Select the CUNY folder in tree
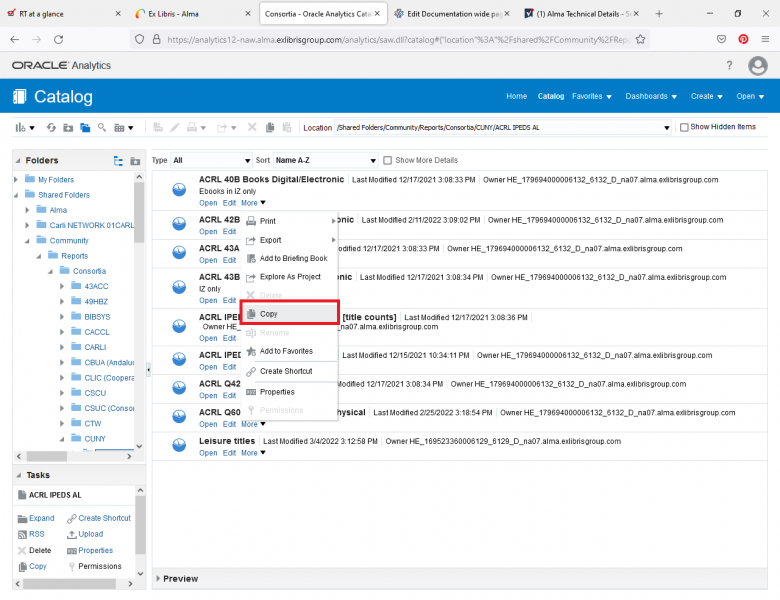Image resolution: width=780 pixels, height=600 pixels. (x=95, y=439)
